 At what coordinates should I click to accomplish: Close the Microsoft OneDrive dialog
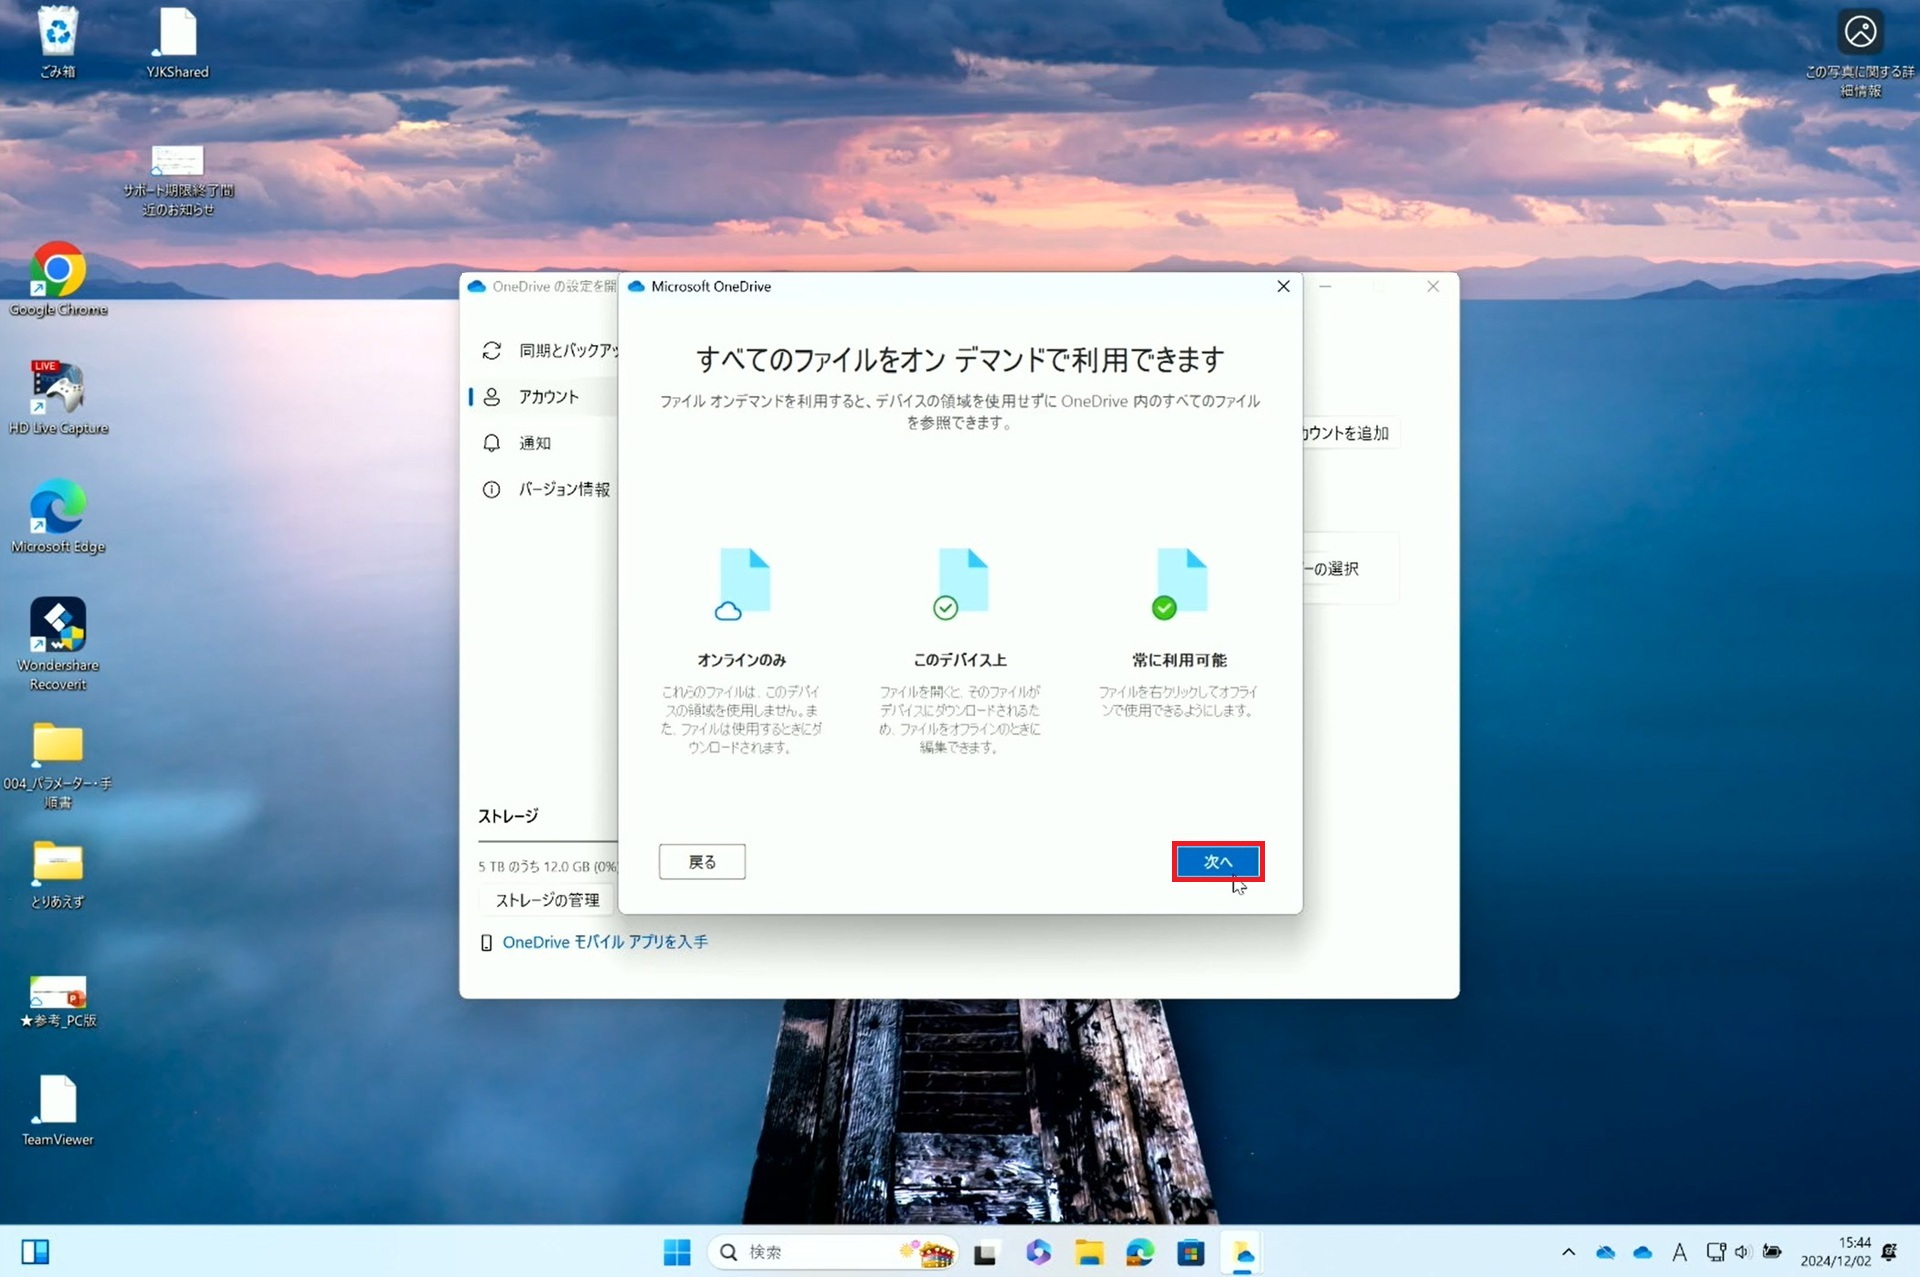pyautogui.click(x=1283, y=286)
